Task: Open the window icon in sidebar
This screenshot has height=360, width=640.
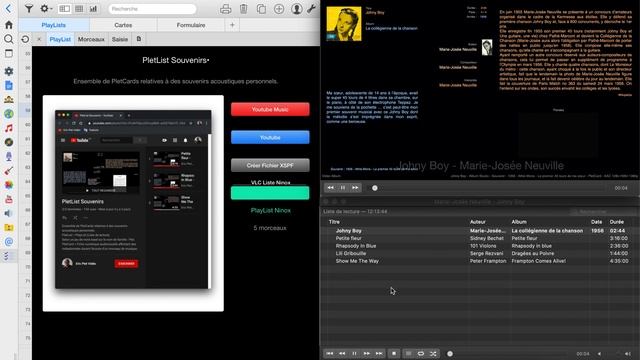Action: [x=9, y=53]
